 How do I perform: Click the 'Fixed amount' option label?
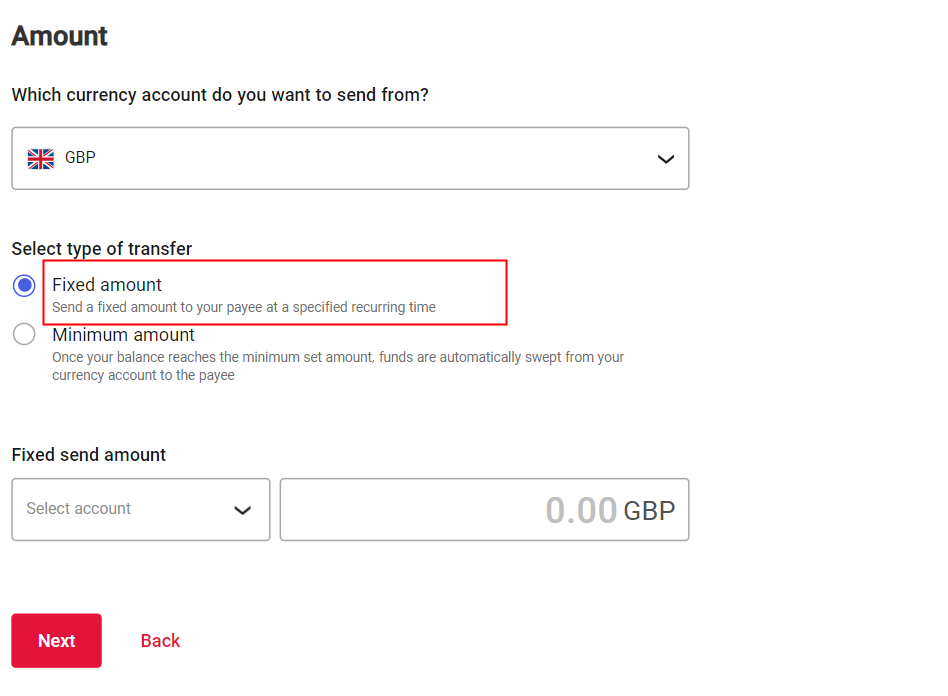[x=107, y=285]
